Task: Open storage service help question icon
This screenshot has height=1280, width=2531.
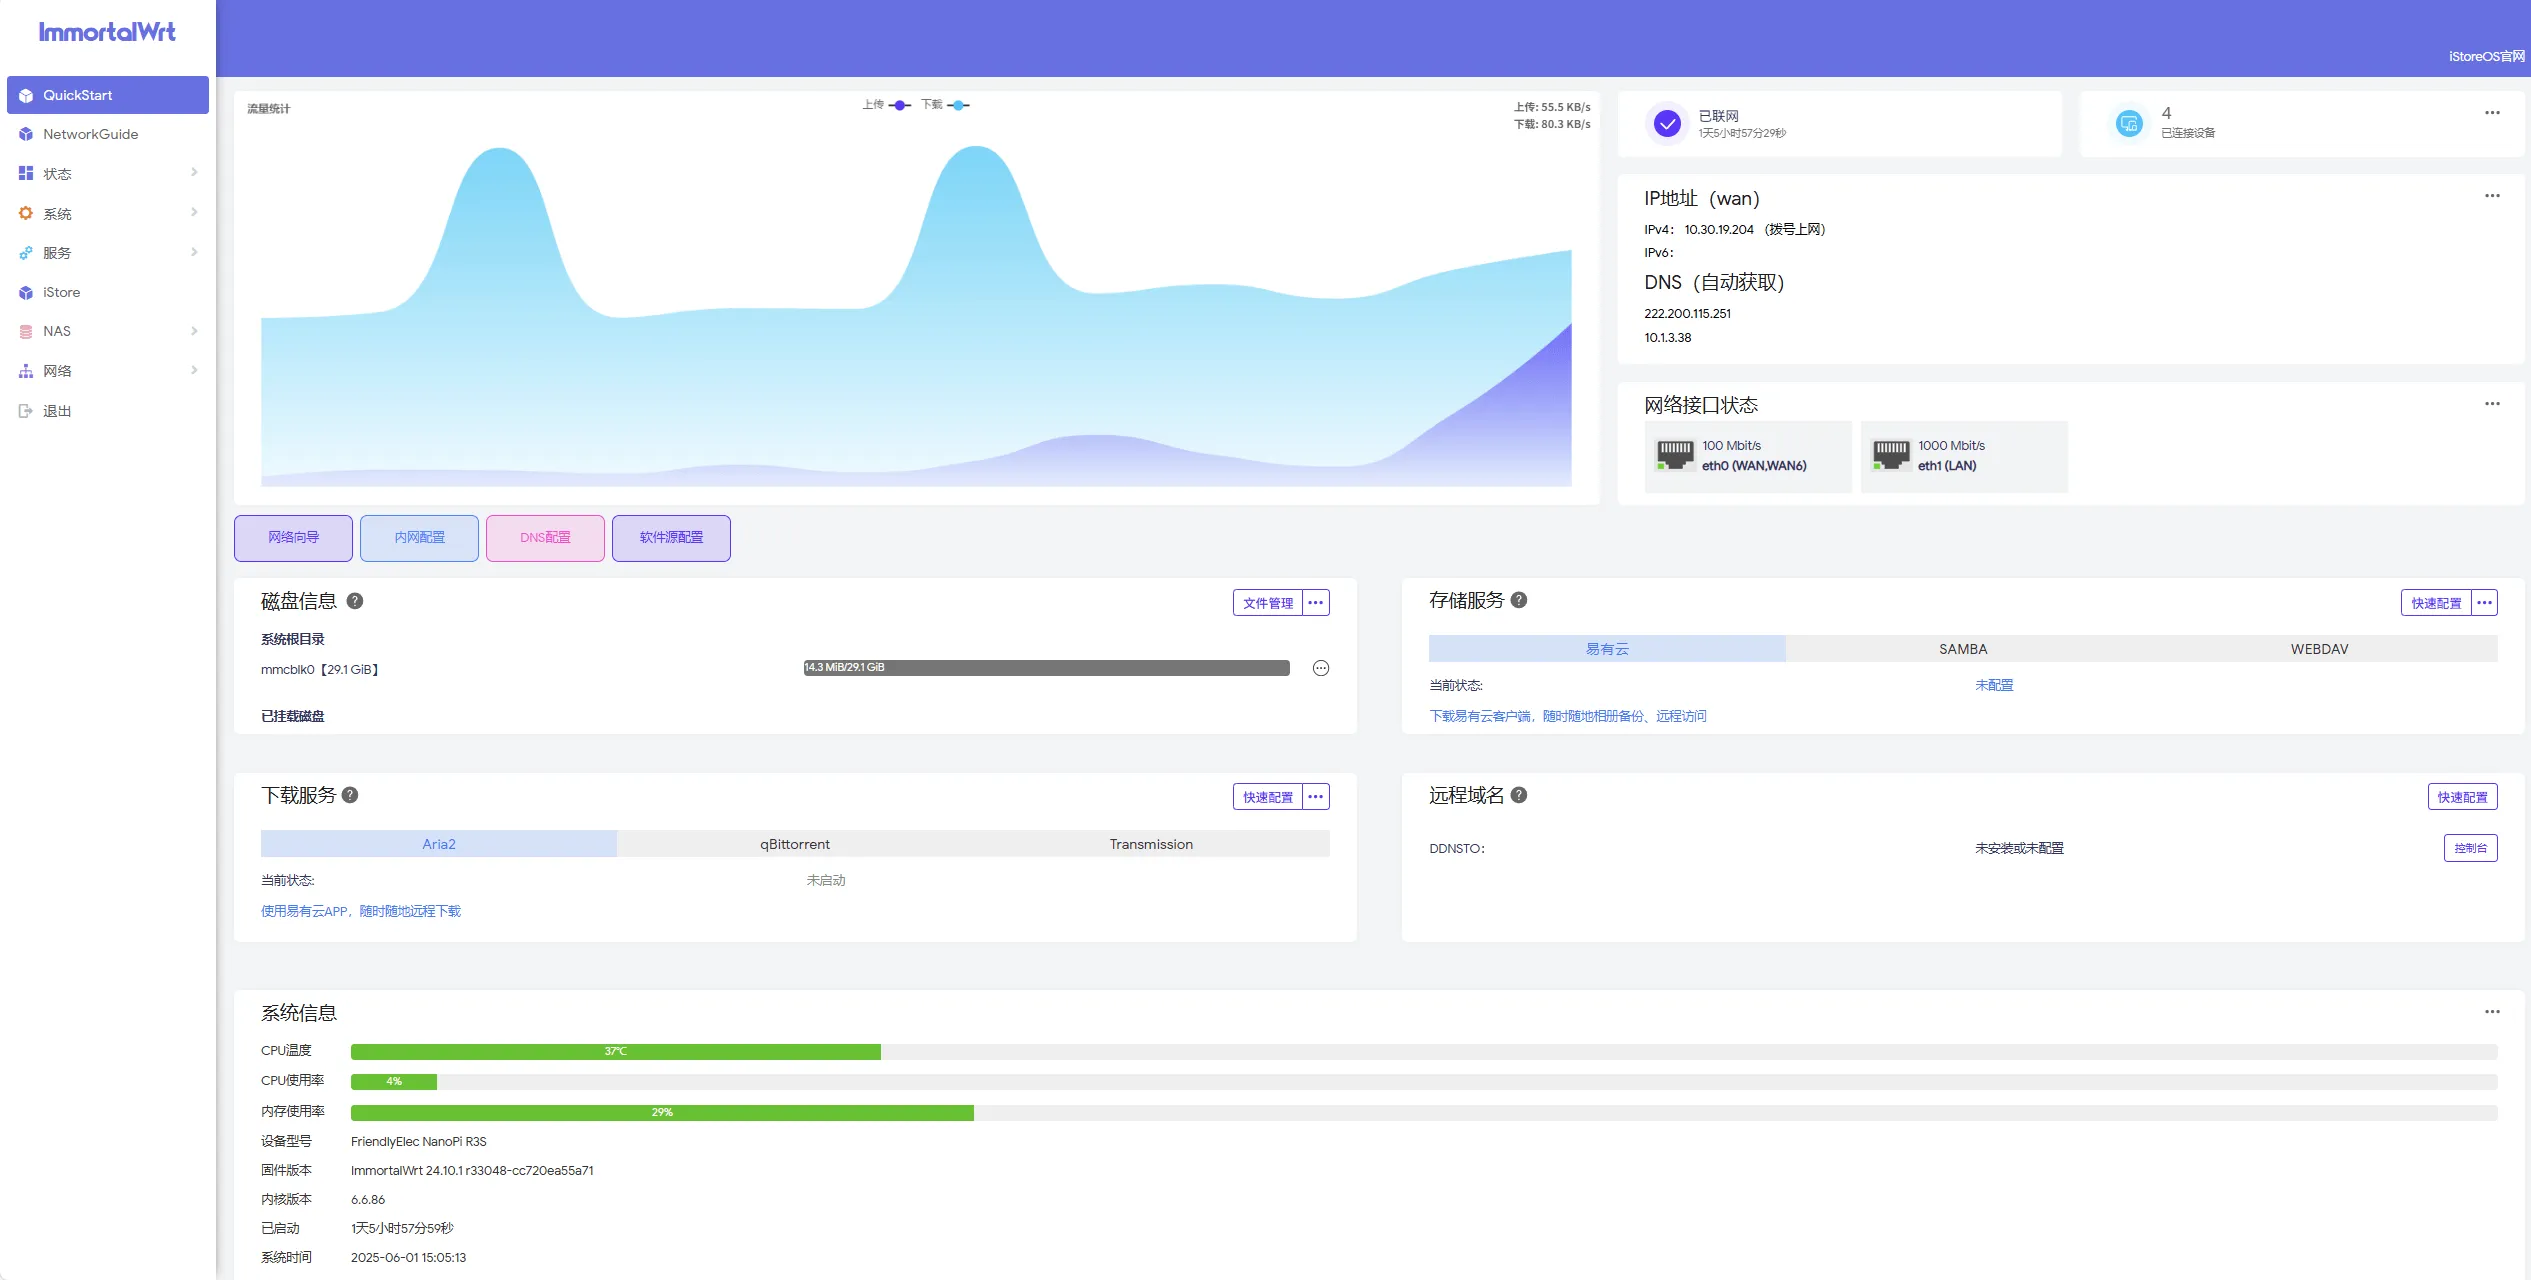Action: pyautogui.click(x=1519, y=600)
